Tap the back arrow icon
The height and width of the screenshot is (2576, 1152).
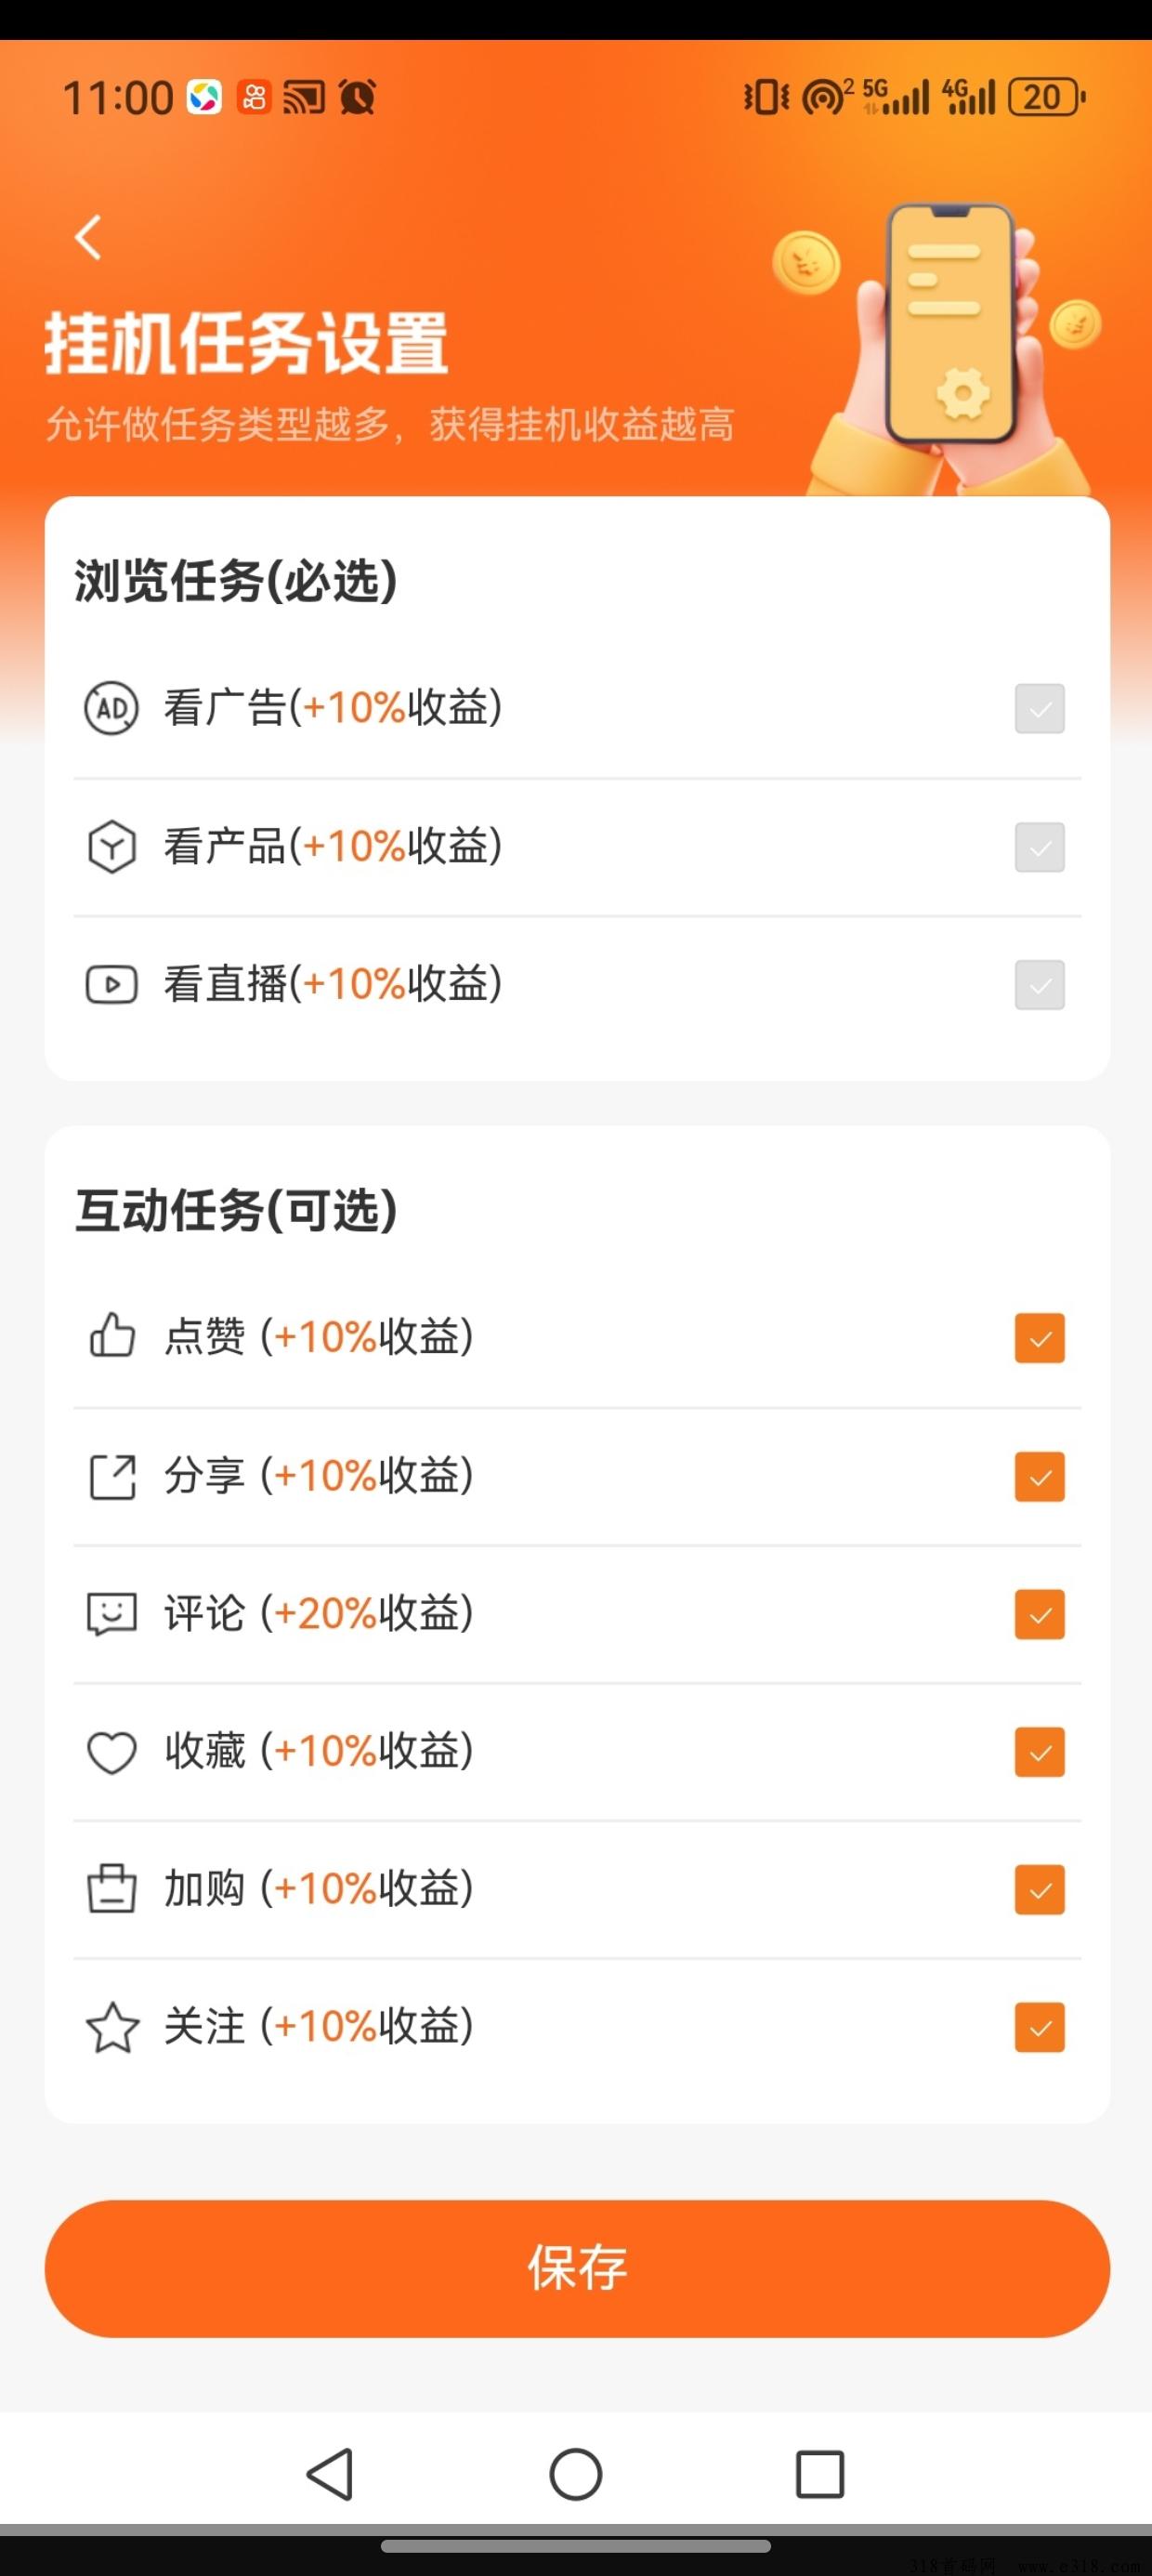(88, 238)
